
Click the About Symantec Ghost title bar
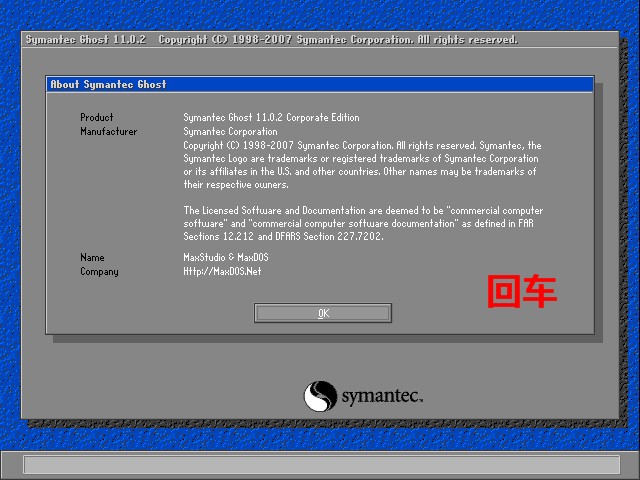coord(320,84)
